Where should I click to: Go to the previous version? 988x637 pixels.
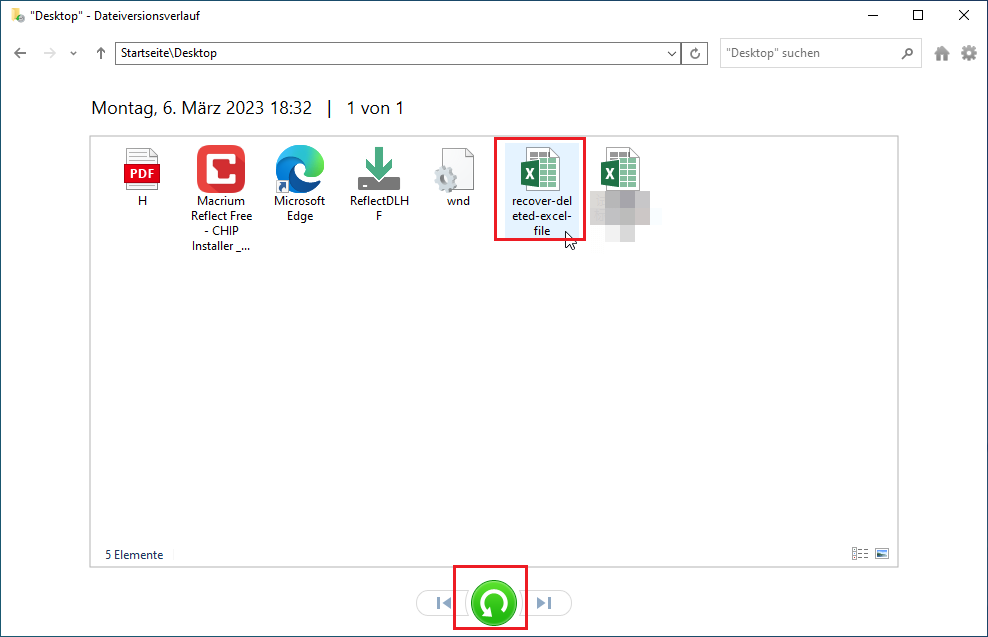[x=443, y=603]
